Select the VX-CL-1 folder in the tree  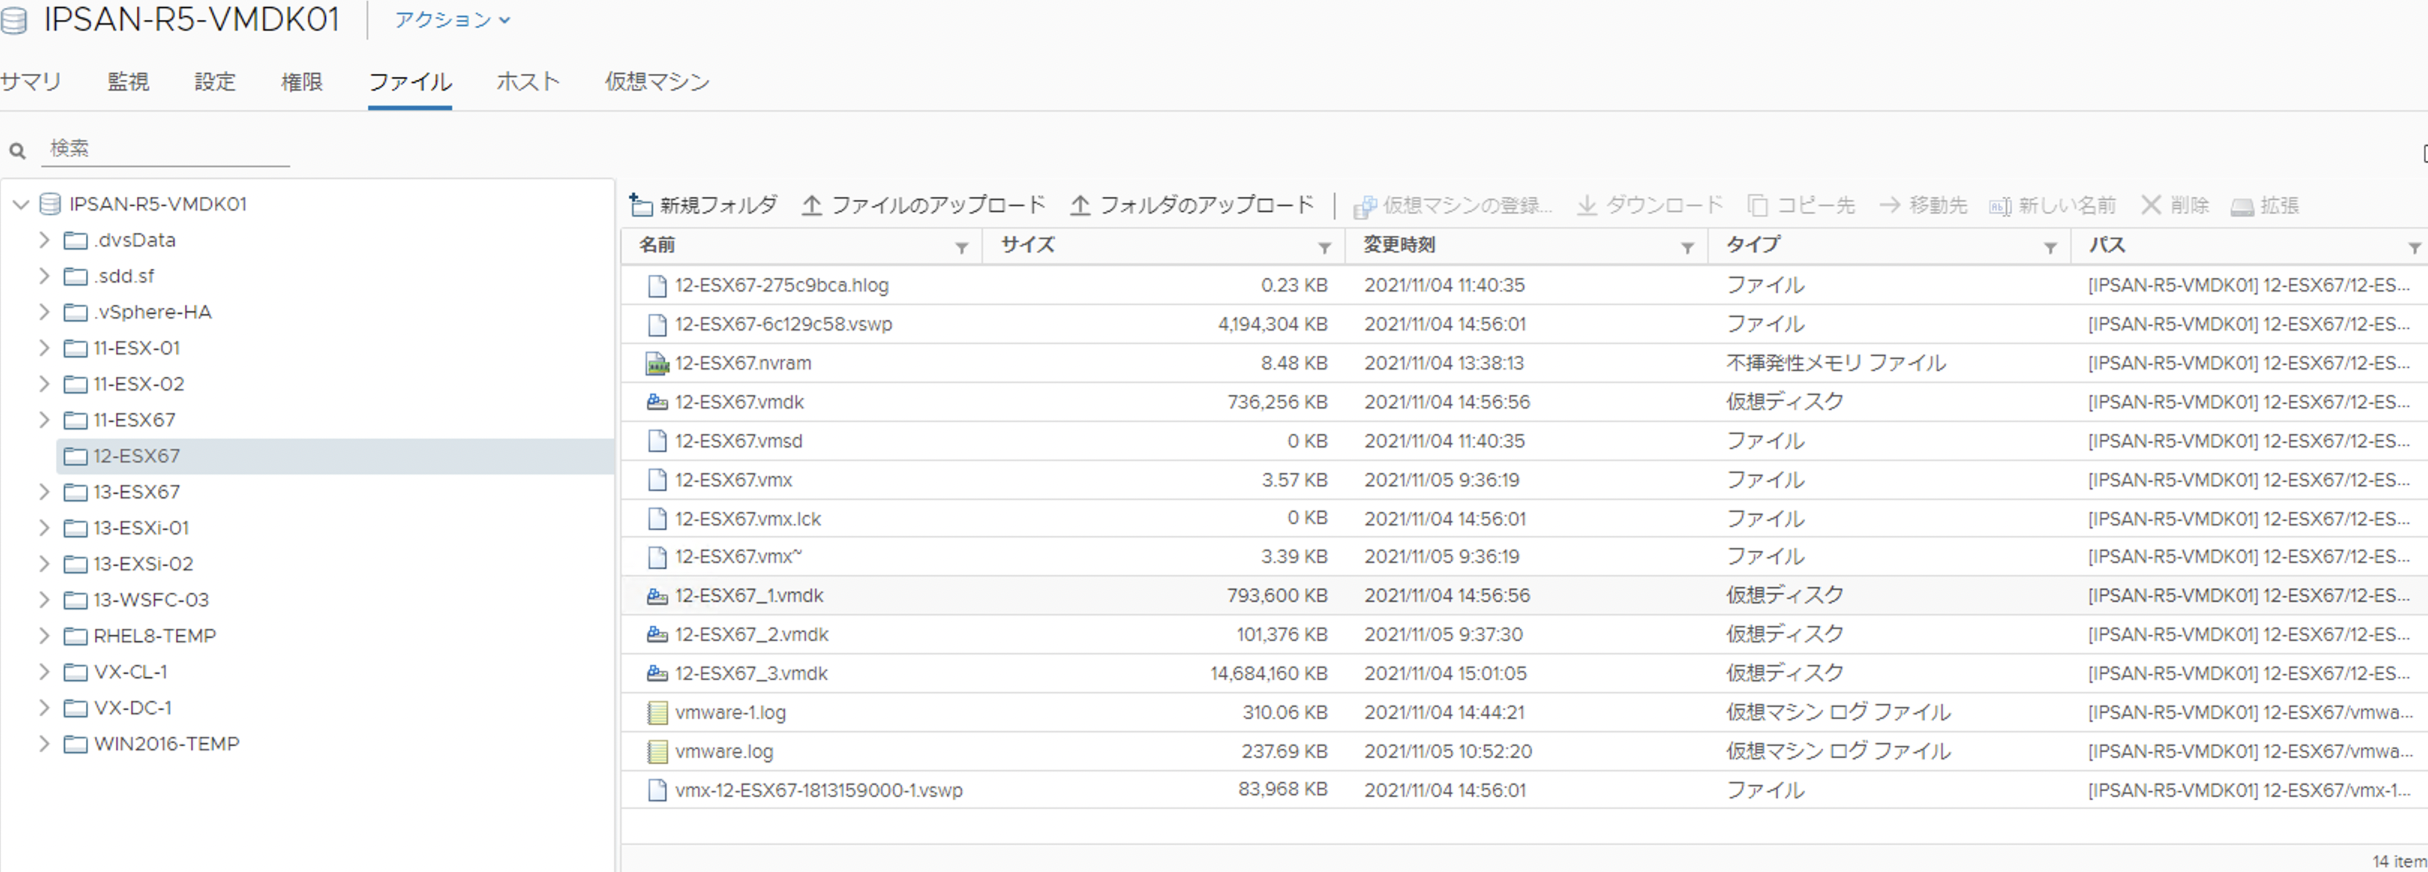click(130, 672)
